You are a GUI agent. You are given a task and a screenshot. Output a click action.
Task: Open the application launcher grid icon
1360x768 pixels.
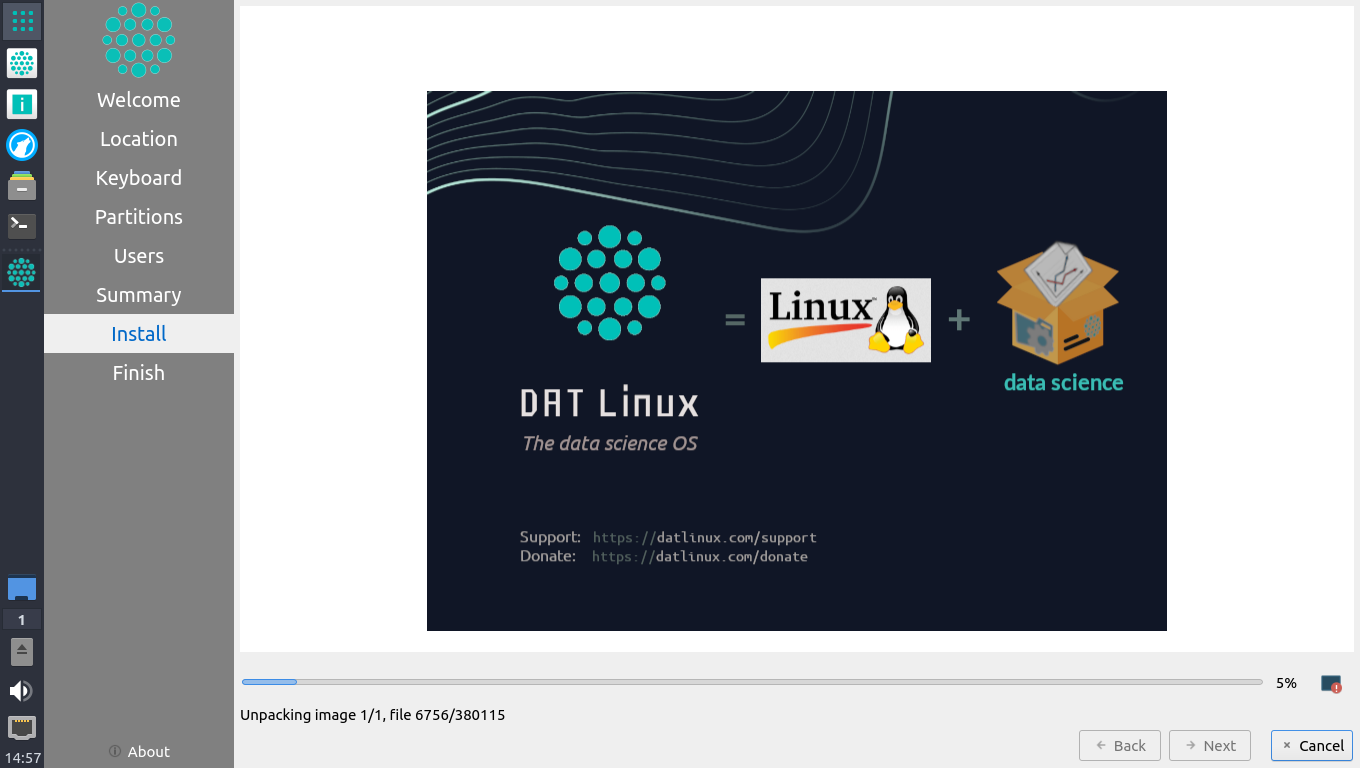(x=22, y=21)
